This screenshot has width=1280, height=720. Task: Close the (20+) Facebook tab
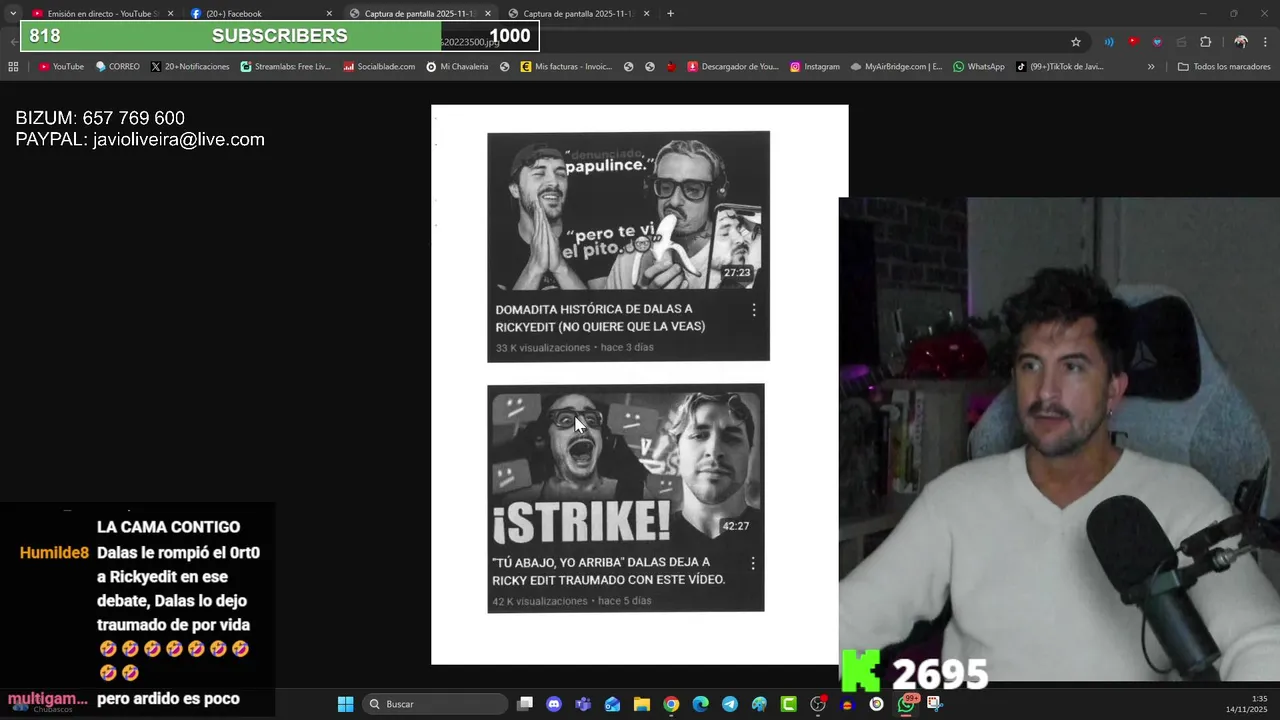pyautogui.click(x=329, y=14)
